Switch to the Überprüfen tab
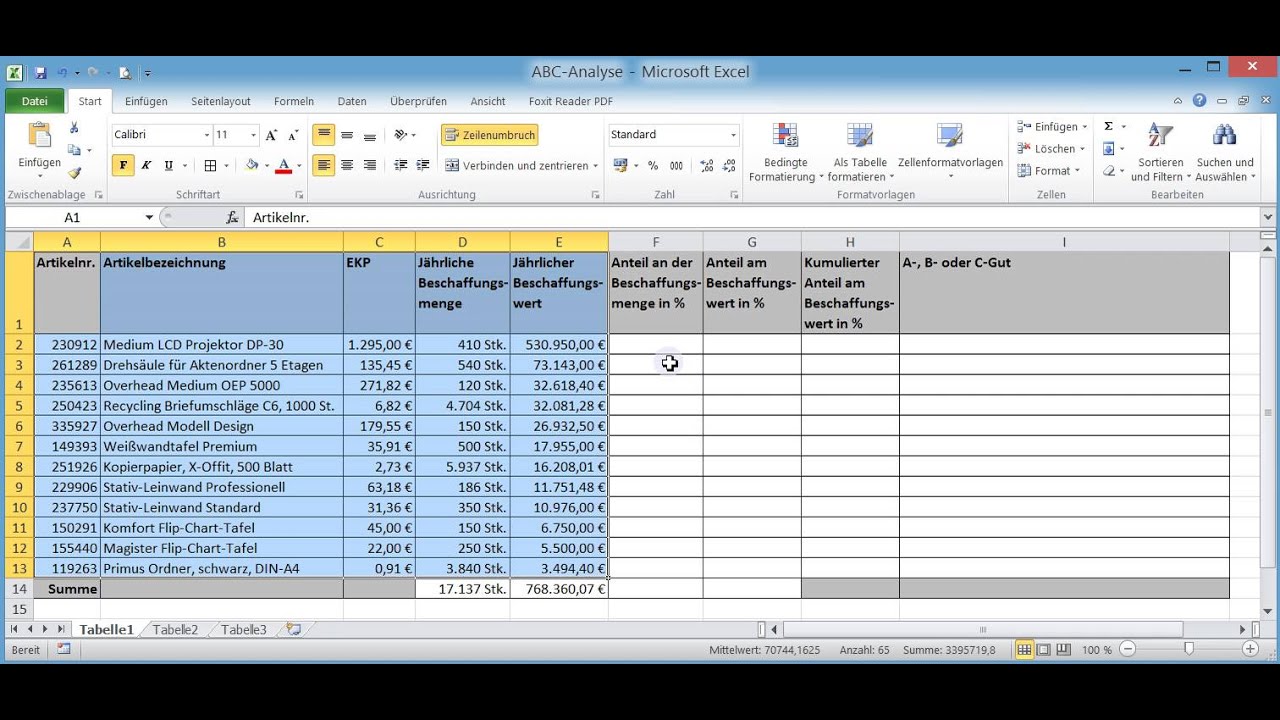Image resolution: width=1280 pixels, height=720 pixels. pos(418,101)
